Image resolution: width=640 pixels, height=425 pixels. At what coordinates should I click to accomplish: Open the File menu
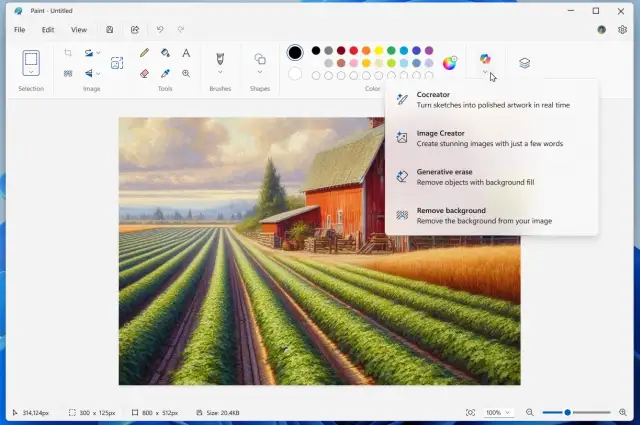[19, 30]
